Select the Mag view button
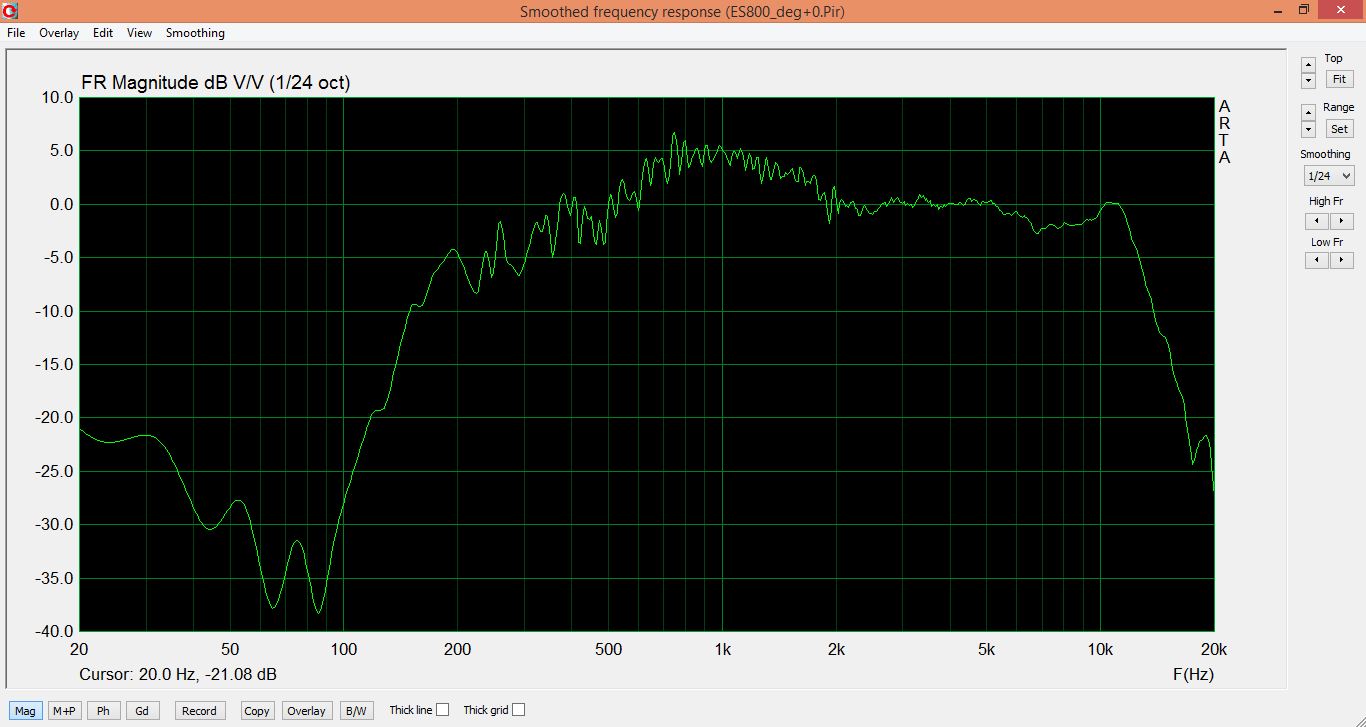1366x727 pixels. (x=25, y=711)
